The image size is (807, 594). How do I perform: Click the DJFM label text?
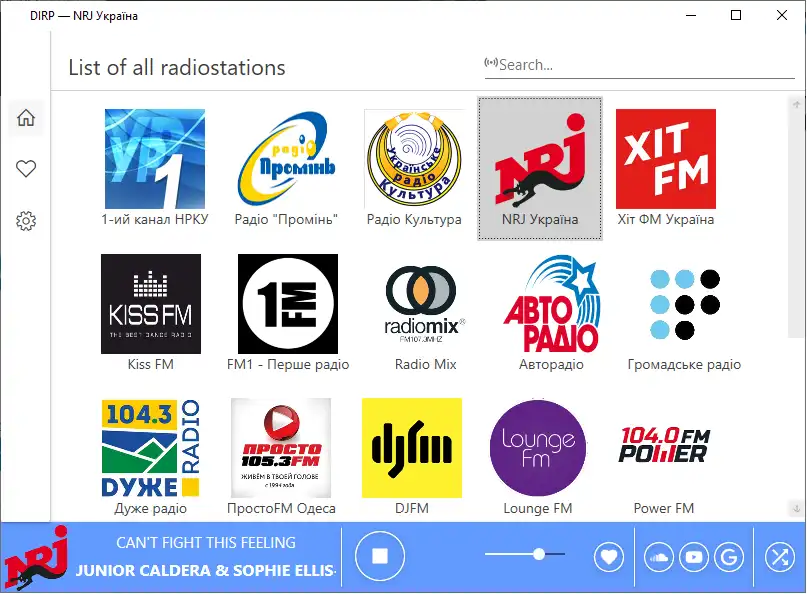click(x=412, y=509)
